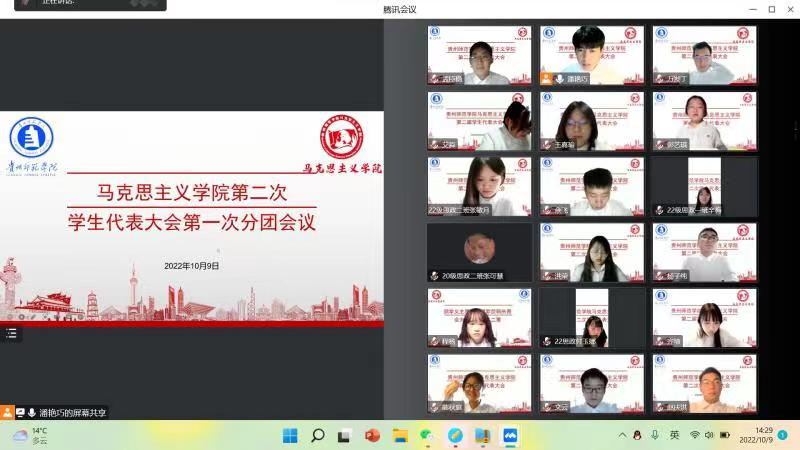Select the narrow video tile labeled 22级思政一班
Image resolution: width=800 pixels, height=450 pixels.
[705, 187]
